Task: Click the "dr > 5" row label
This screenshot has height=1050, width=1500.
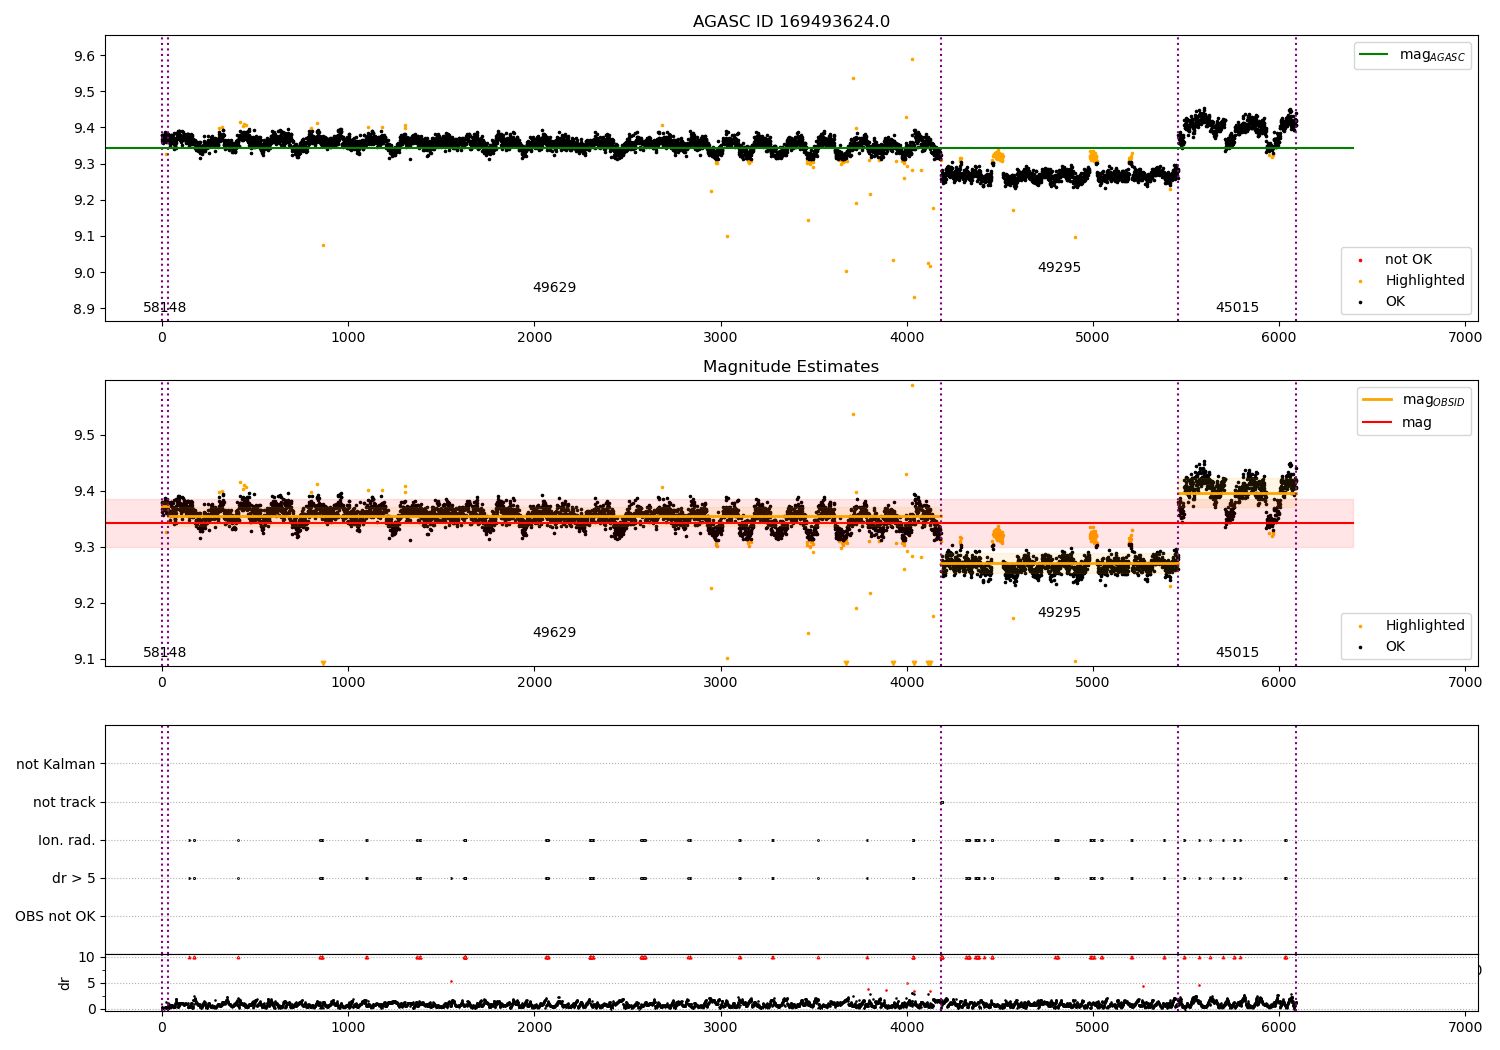Action: tap(74, 878)
